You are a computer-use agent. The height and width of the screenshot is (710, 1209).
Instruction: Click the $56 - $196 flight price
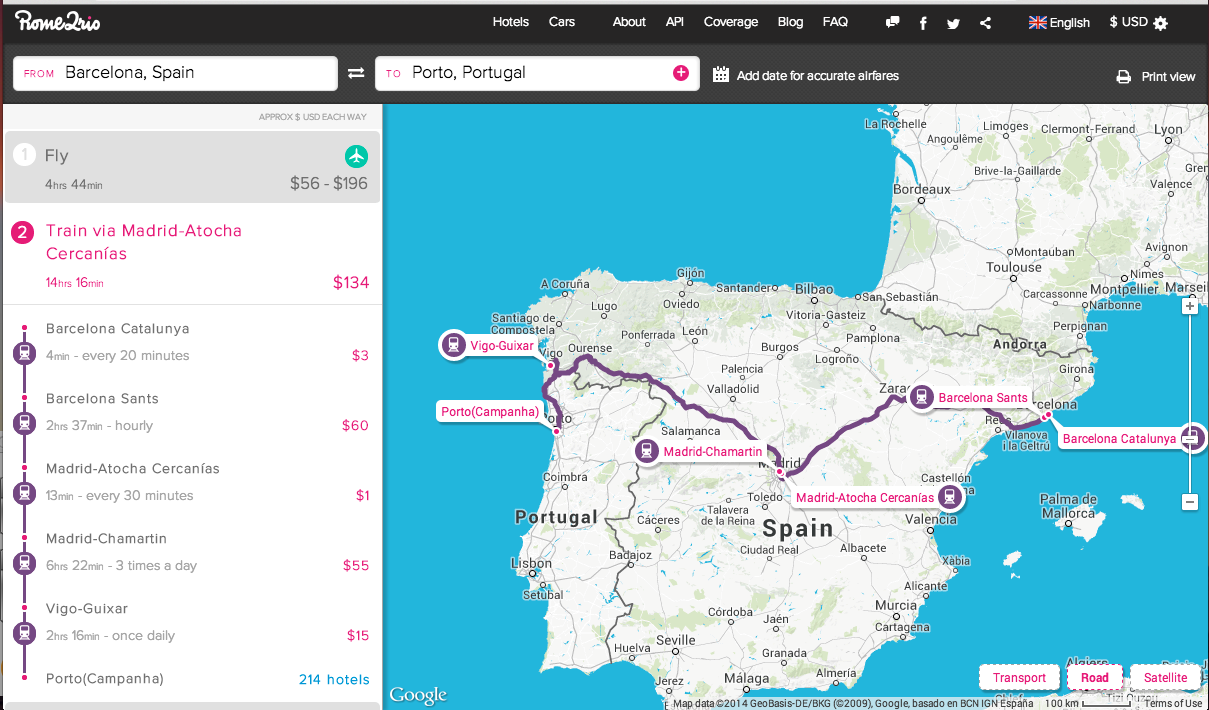coord(329,184)
